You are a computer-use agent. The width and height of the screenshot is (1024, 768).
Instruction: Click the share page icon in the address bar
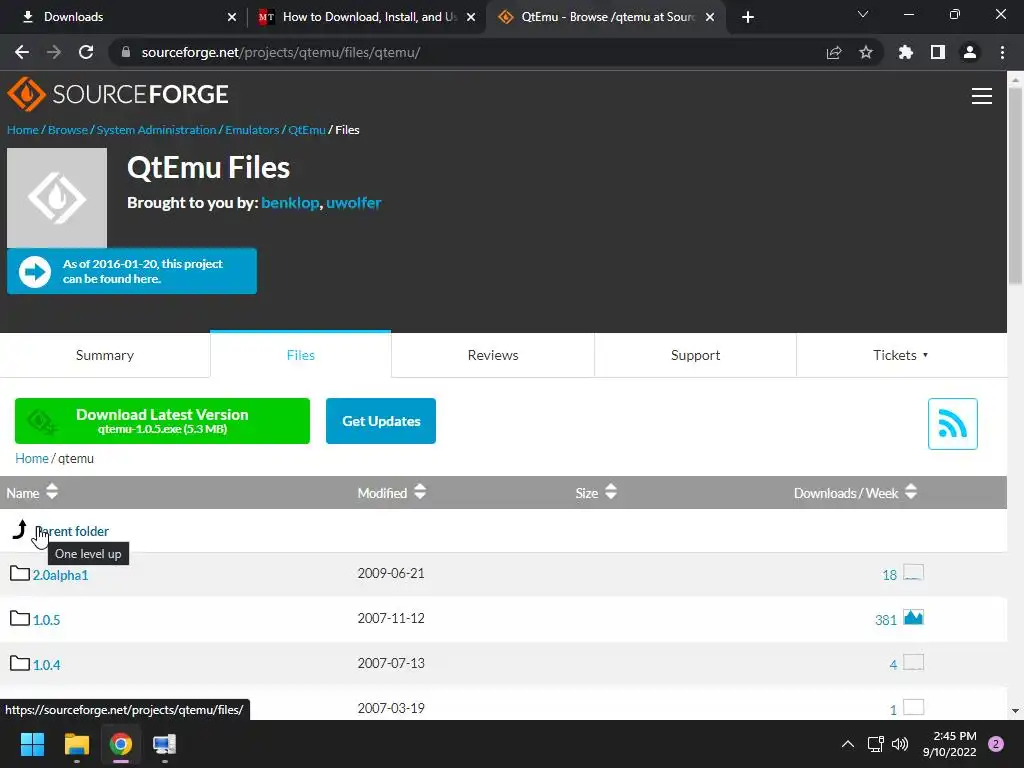coord(834,52)
